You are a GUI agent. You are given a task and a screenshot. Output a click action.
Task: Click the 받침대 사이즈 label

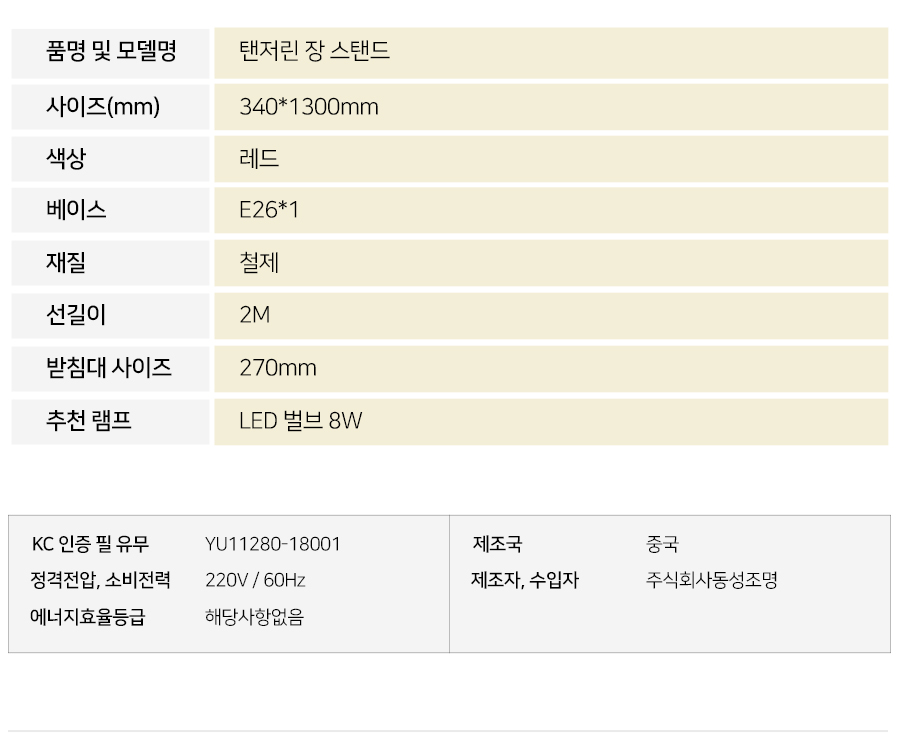coord(109,368)
